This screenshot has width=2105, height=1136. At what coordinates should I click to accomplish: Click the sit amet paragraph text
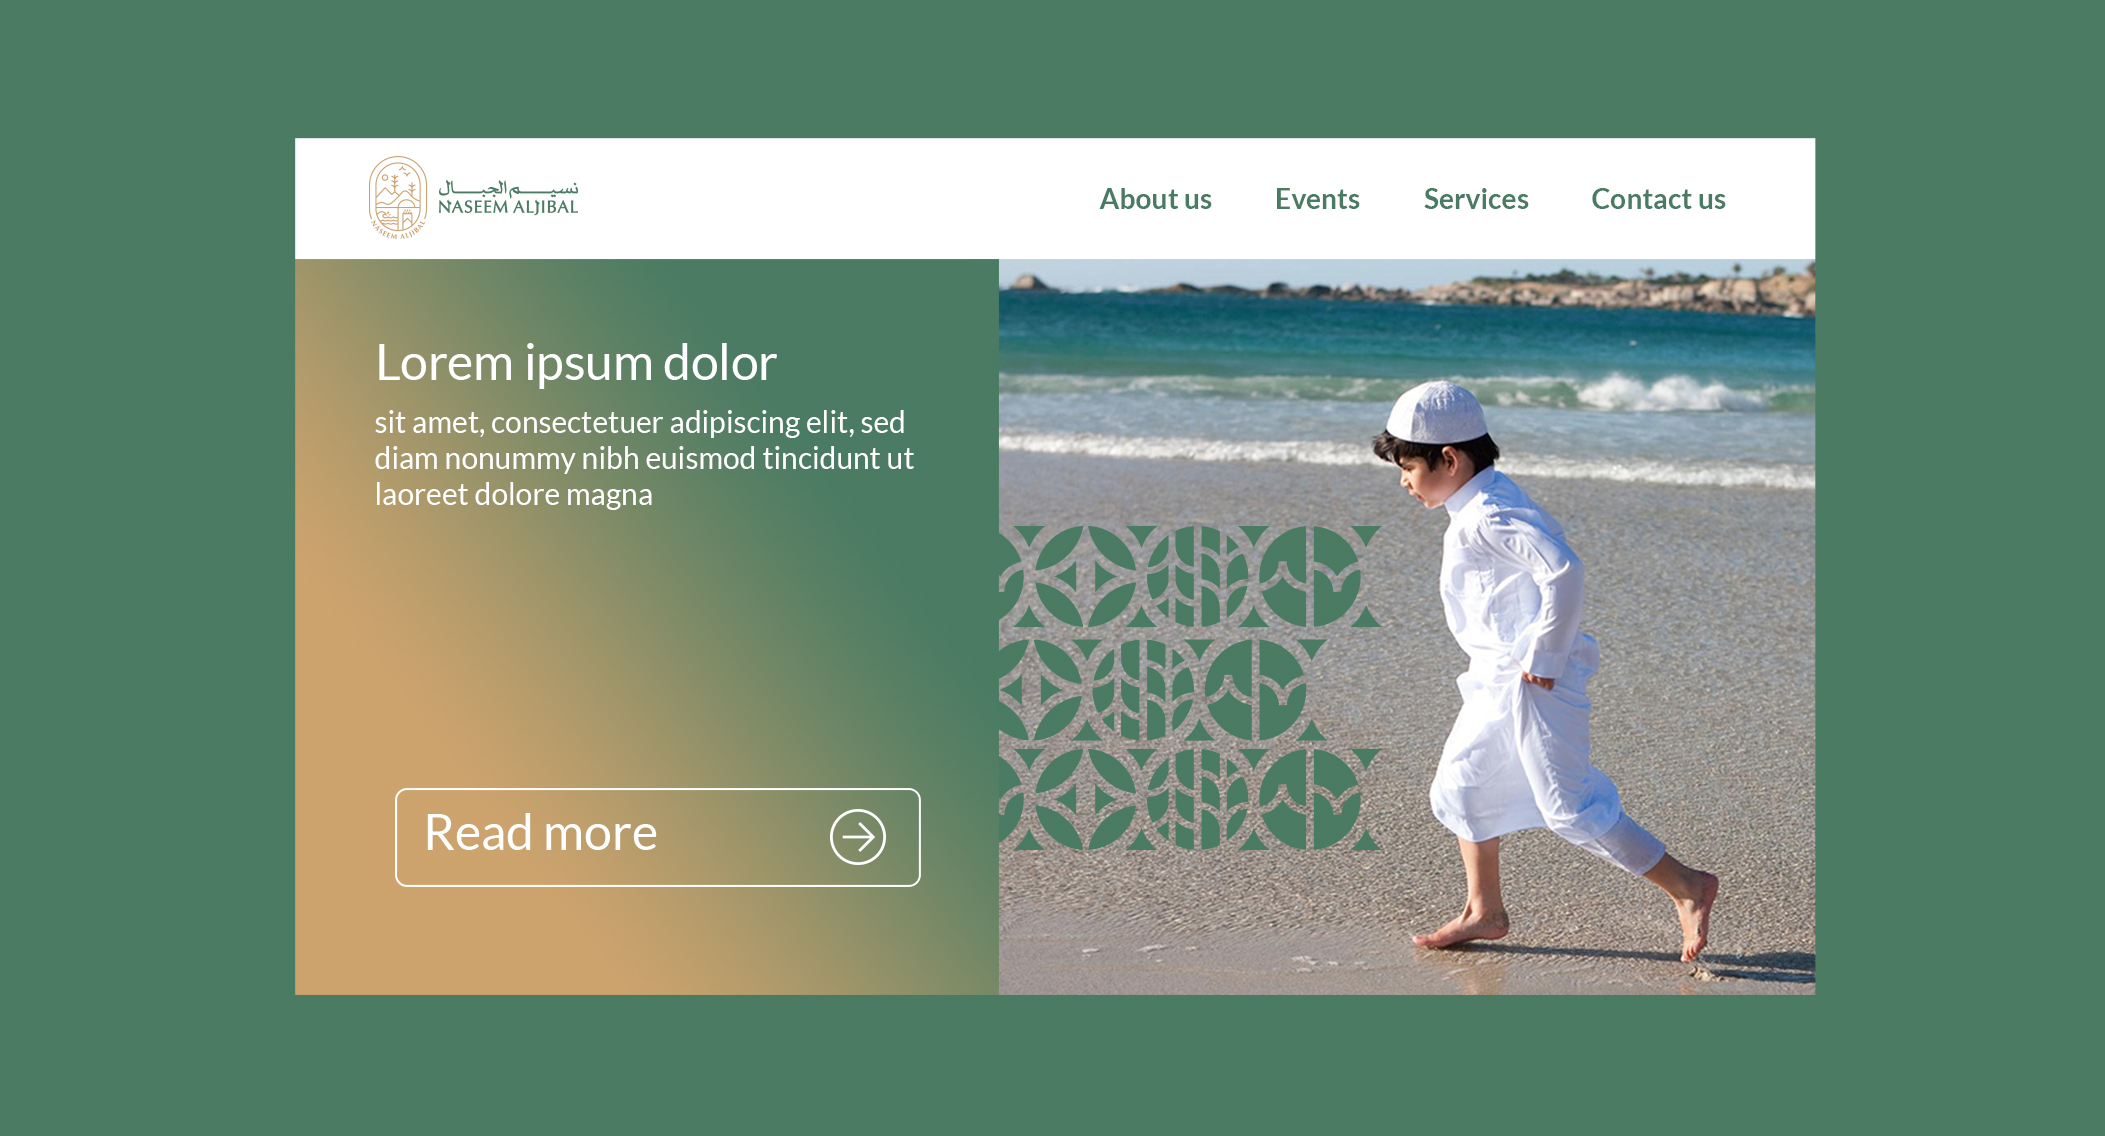coord(644,458)
